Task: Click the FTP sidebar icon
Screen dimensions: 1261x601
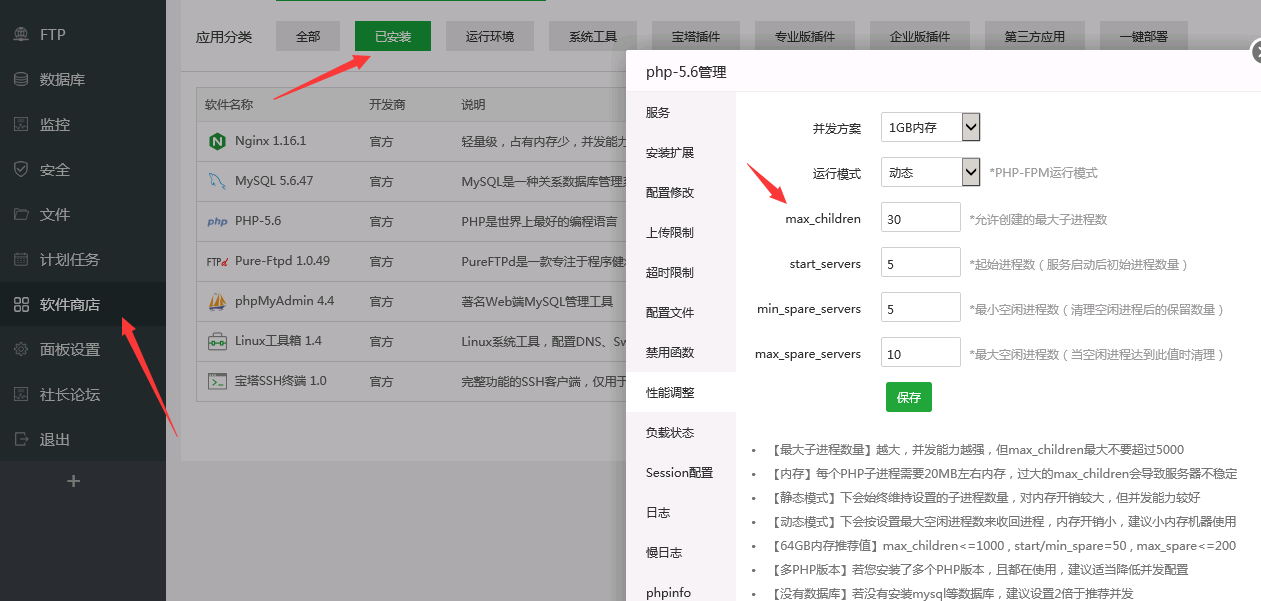Action: pos(21,34)
